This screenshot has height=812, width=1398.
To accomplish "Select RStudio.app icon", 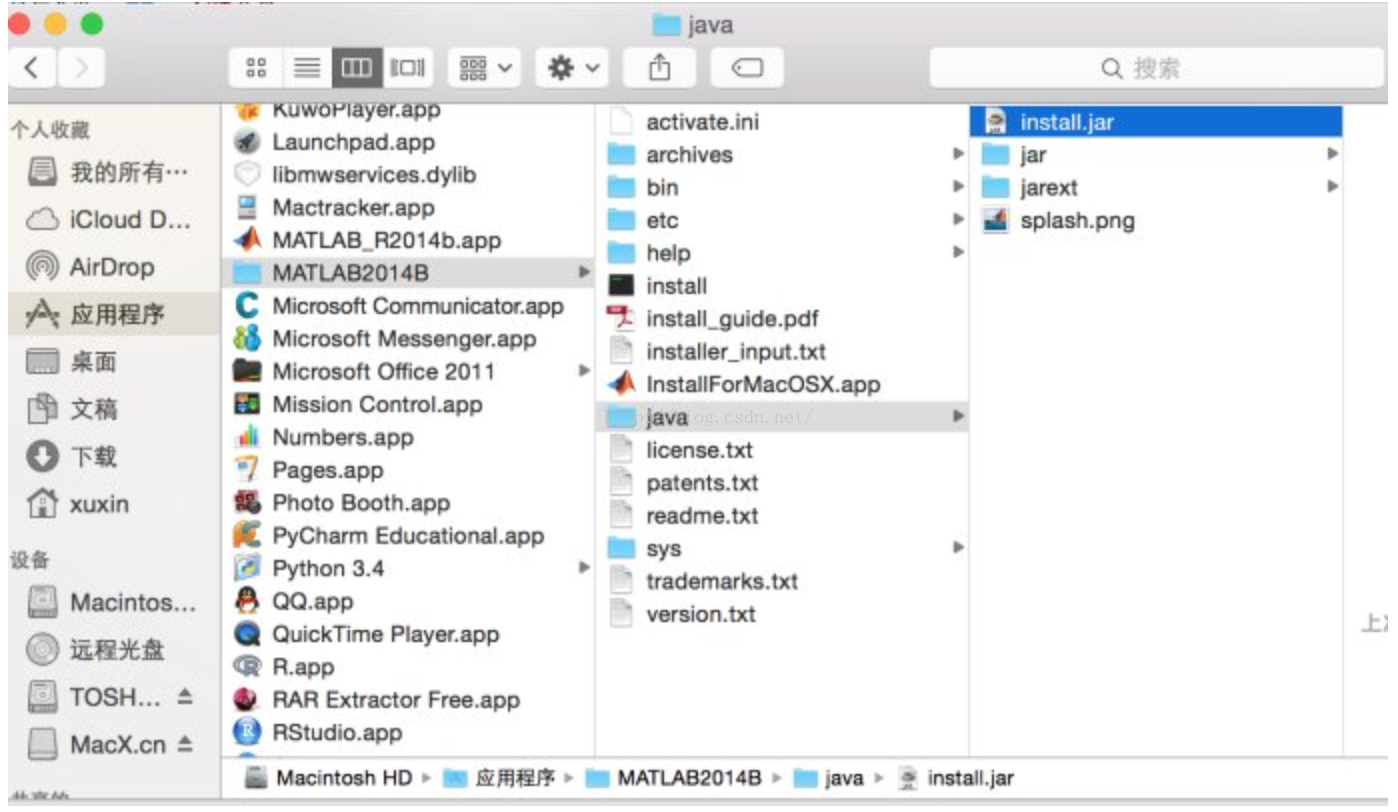I will pyautogui.click(x=246, y=733).
